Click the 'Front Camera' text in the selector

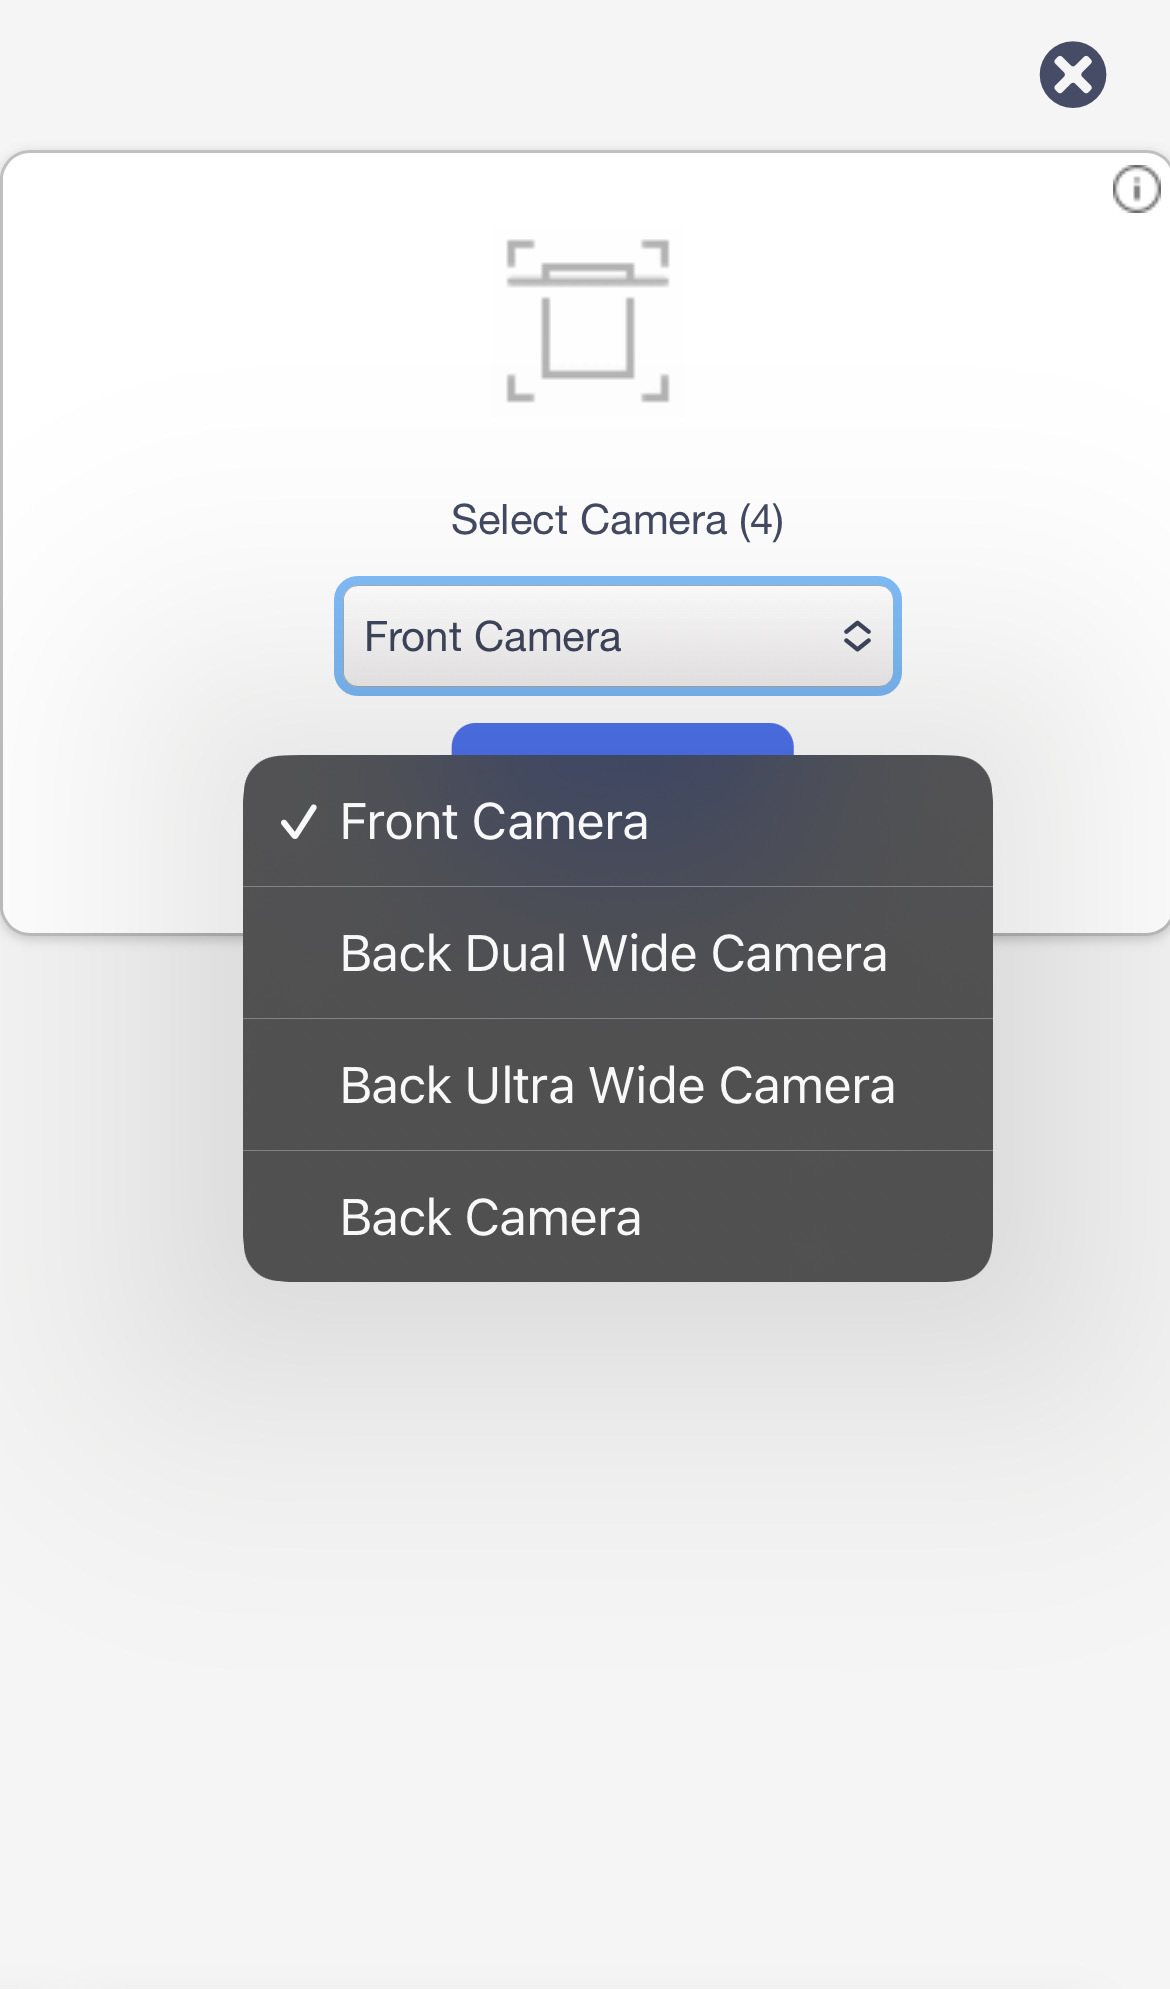coord(493,637)
